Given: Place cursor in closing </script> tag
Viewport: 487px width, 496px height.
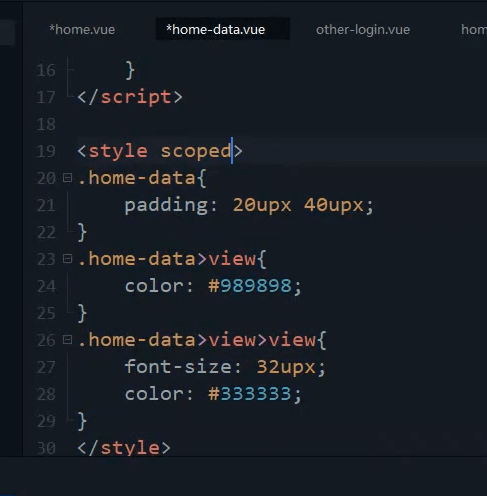Looking at the screenshot, I should [x=130, y=97].
